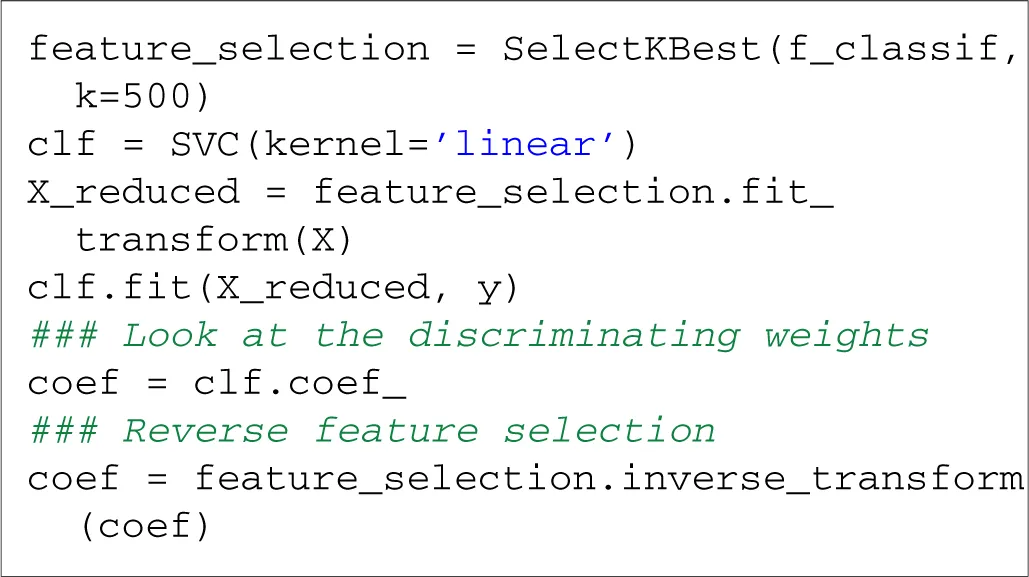Click the 'inverse_transform' method name
The width and height of the screenshot is (1029, 577).
(821, 479)
